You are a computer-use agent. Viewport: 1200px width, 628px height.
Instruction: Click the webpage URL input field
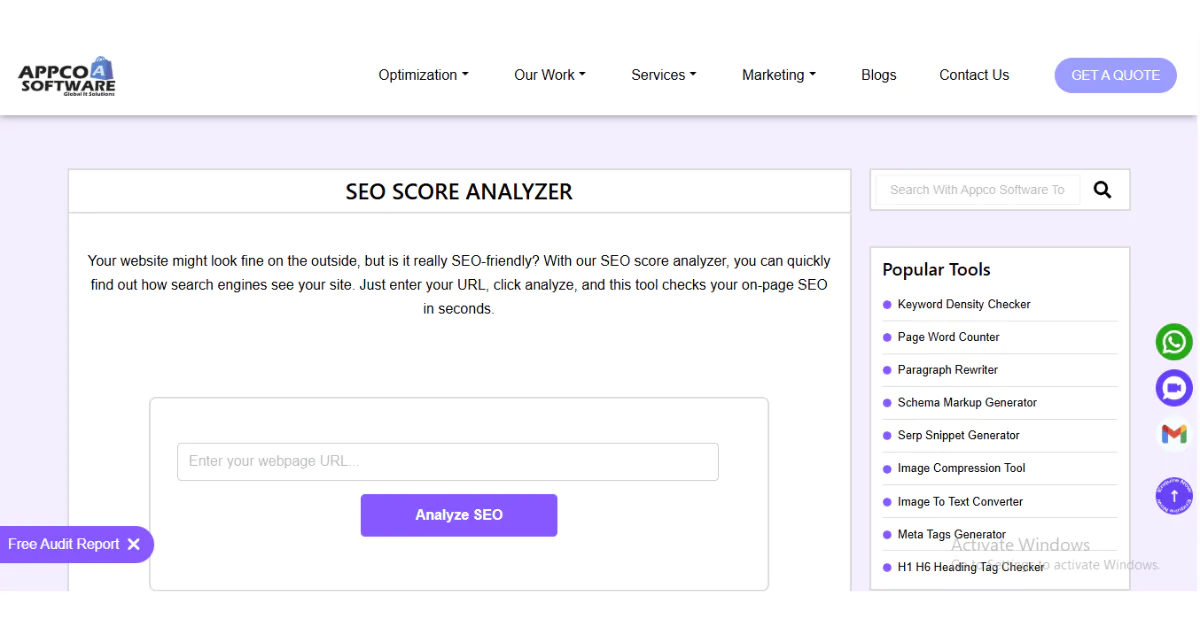coord(447,461)
